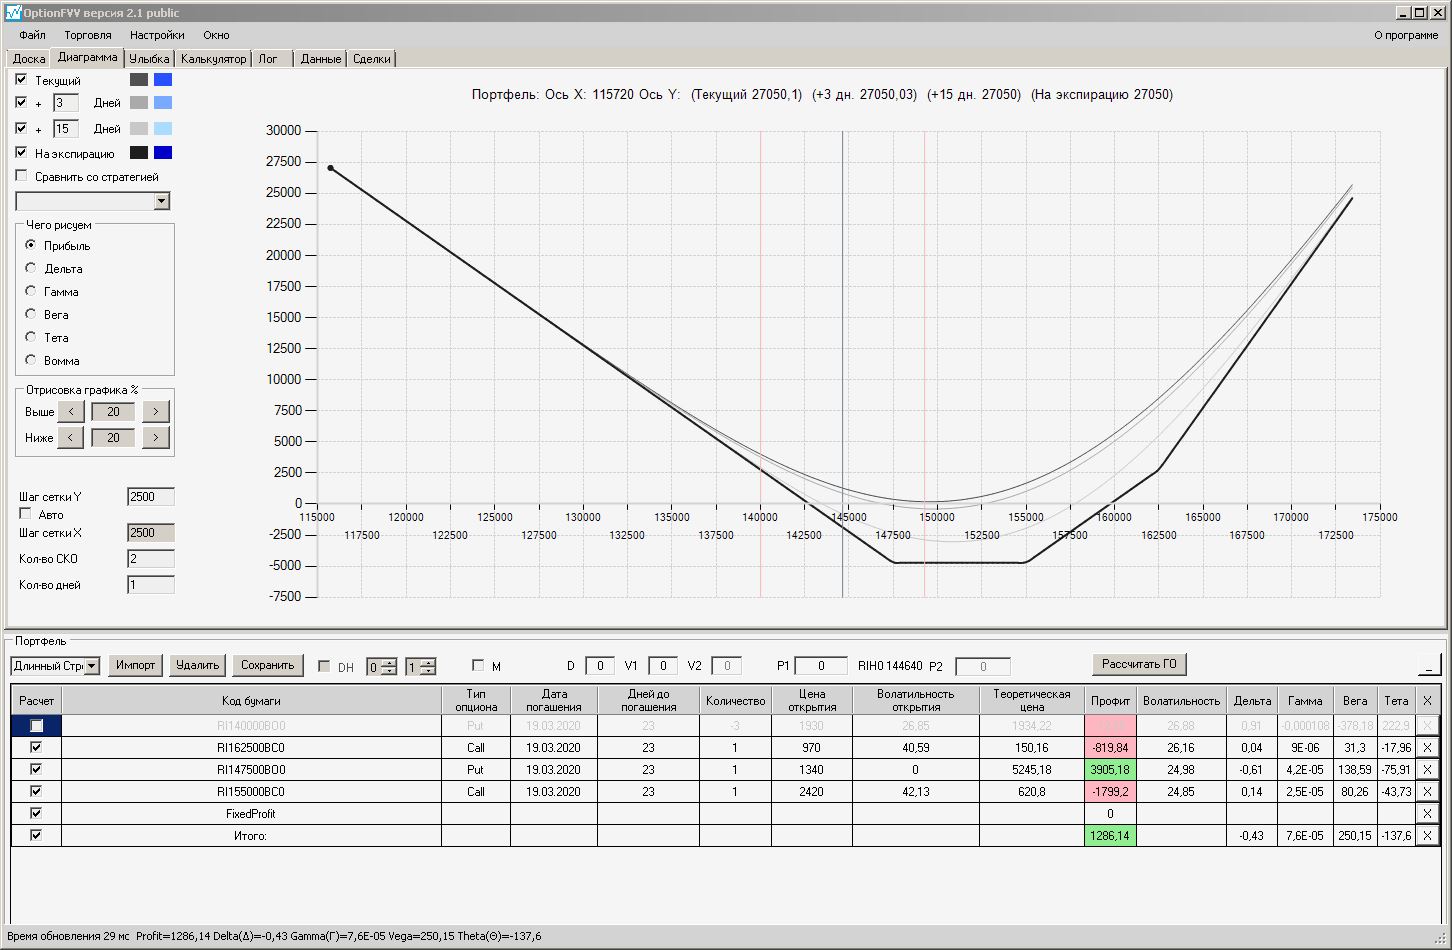Switch to the Калькулятор tab
The image size is (1452, 950).
click(213, 59)
